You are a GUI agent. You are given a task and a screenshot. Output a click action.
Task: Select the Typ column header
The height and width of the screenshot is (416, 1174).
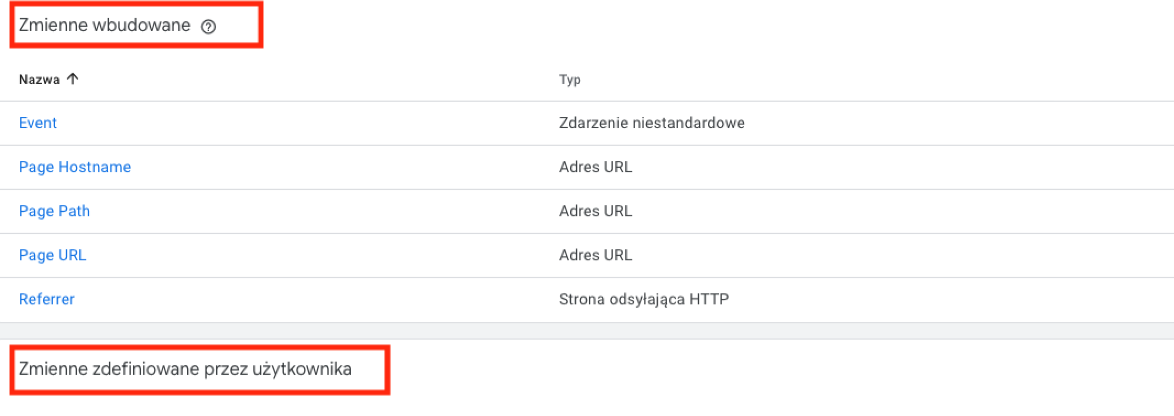[x=570, y=79]
